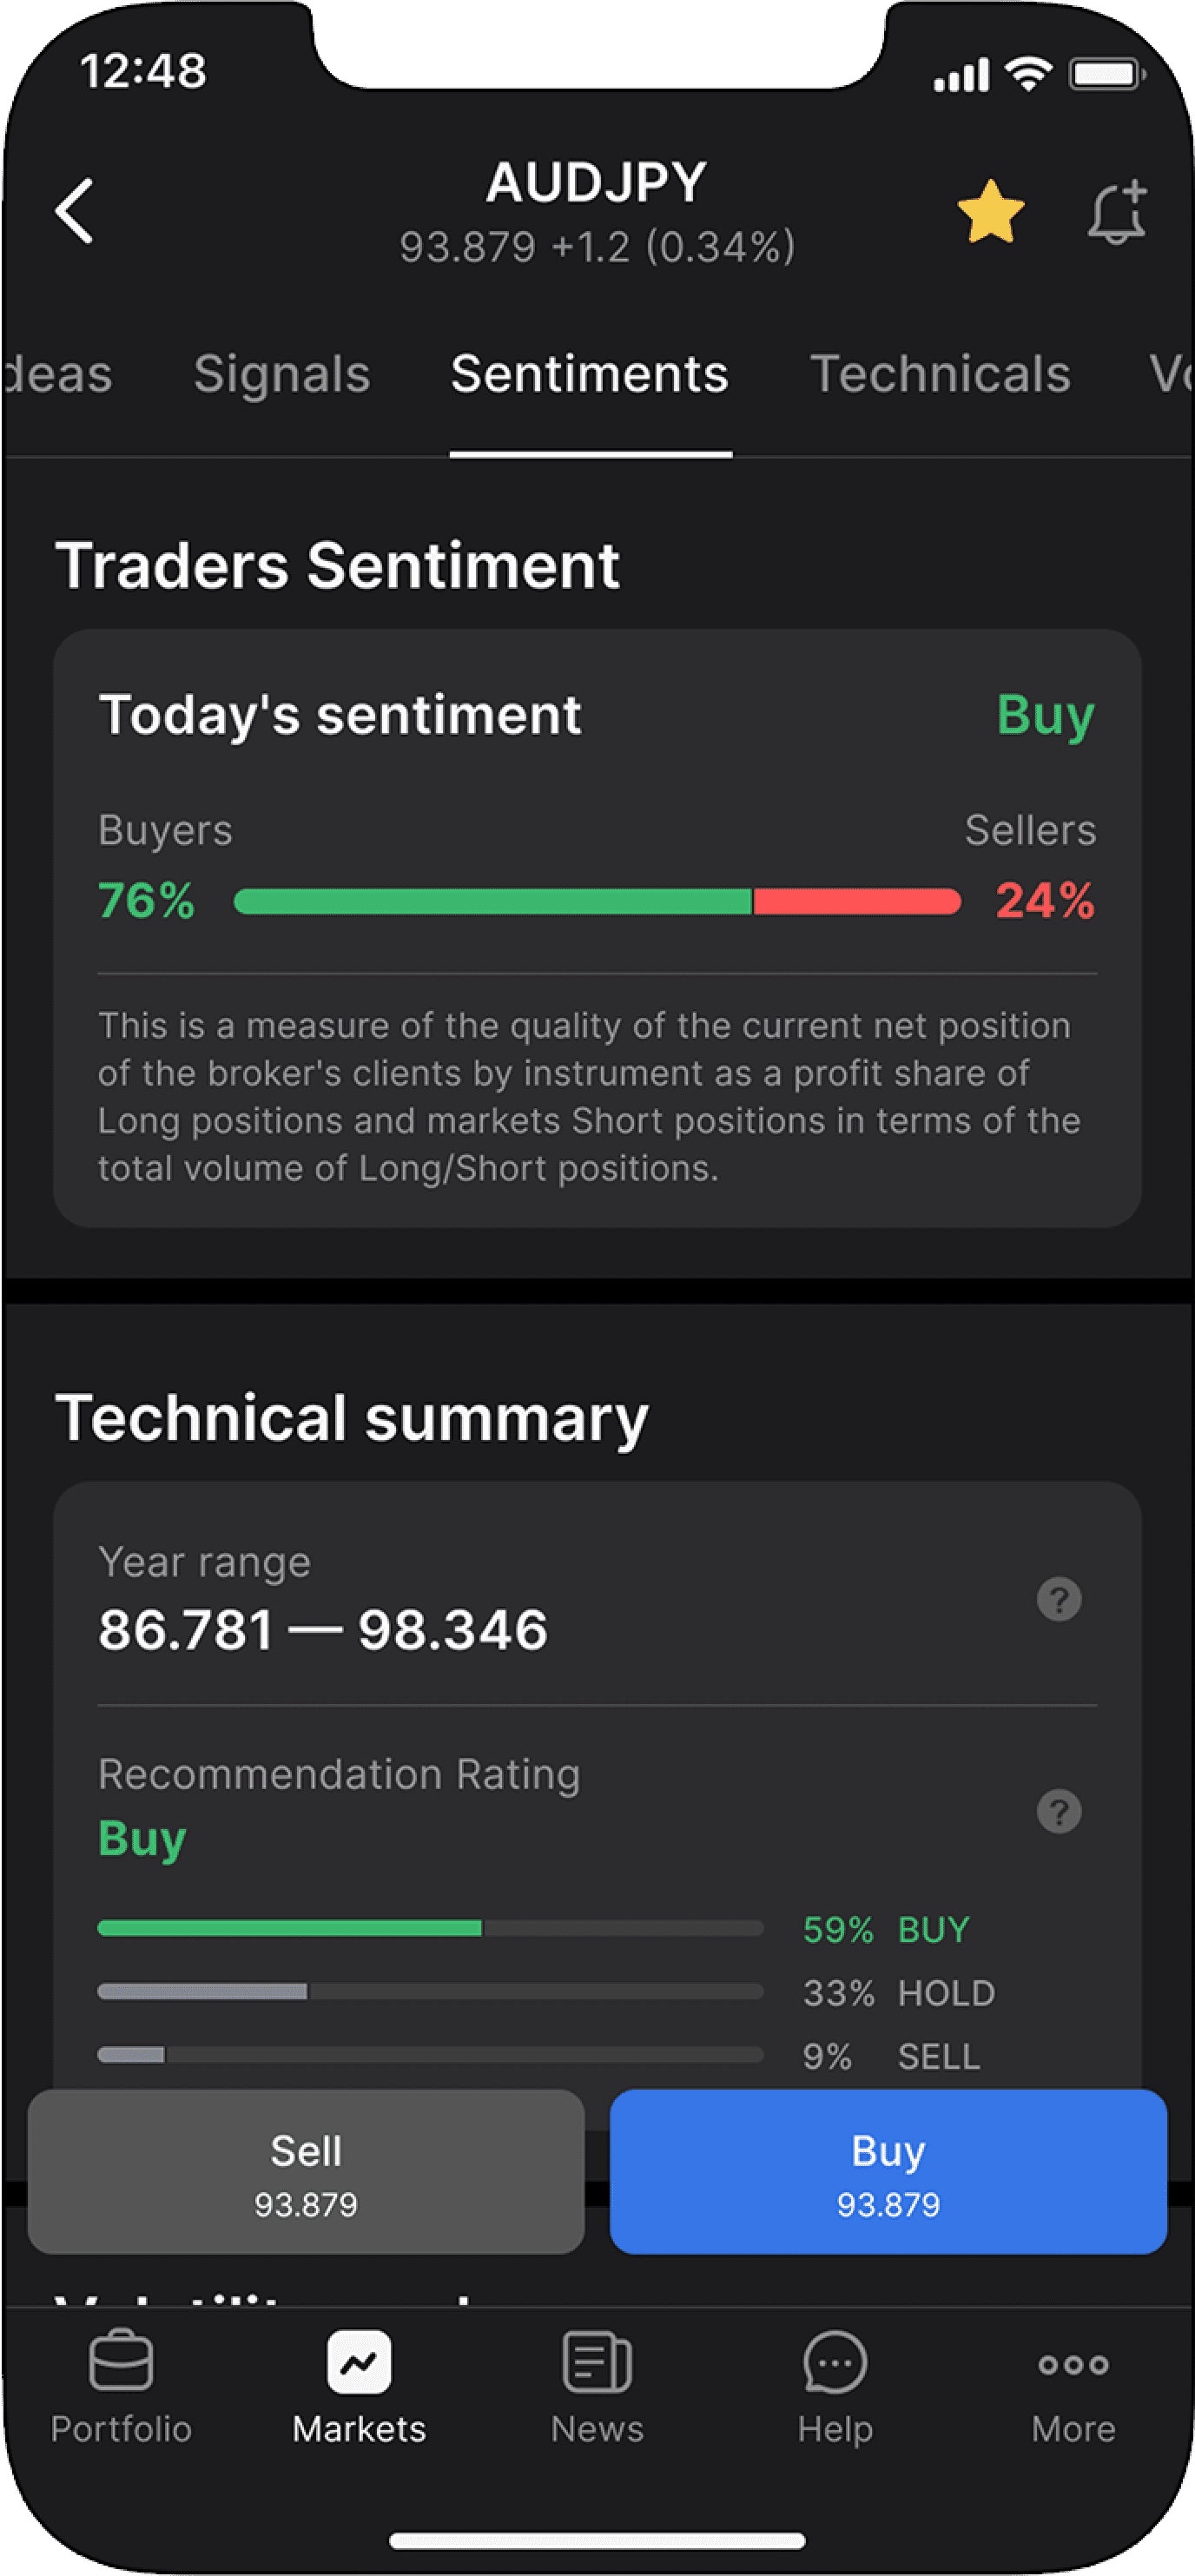Open the Portfolio briefcase icon
Screen dimensions: 1195x2576
tap(121, 2364)
